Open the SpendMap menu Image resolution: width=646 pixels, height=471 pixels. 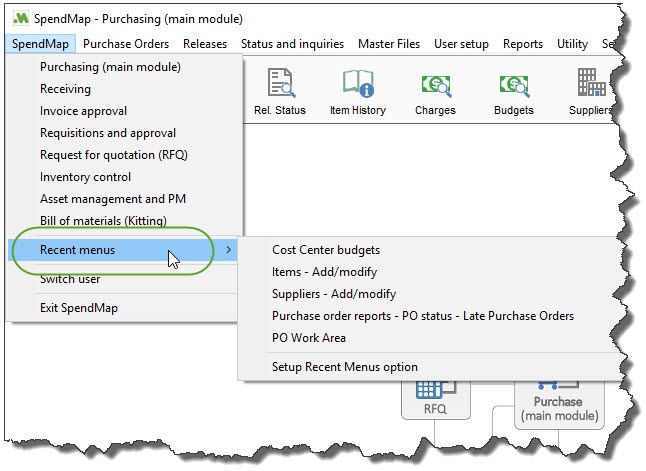40,44
